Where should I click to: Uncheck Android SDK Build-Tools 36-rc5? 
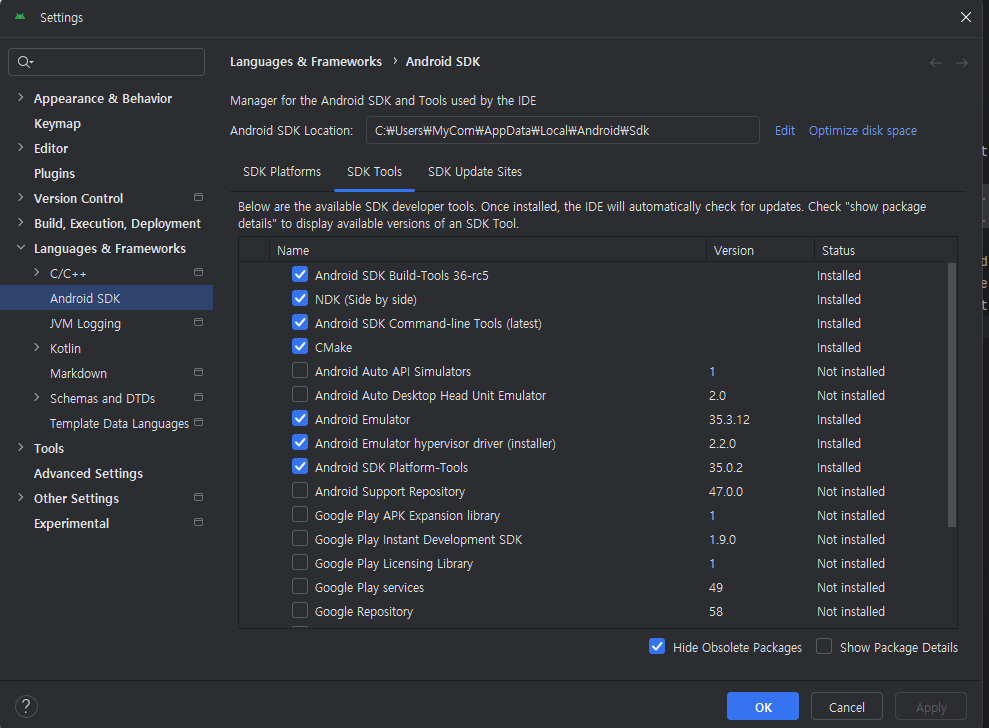(x=300, y=274)
